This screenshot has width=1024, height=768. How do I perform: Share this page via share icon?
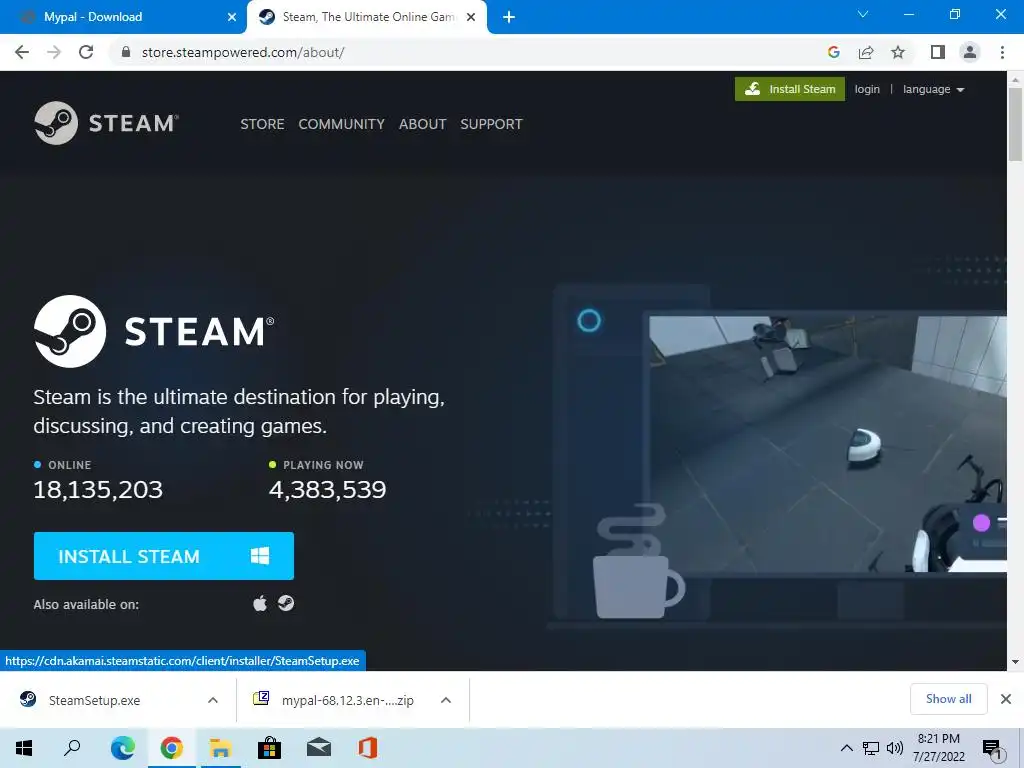click(866, 52)
